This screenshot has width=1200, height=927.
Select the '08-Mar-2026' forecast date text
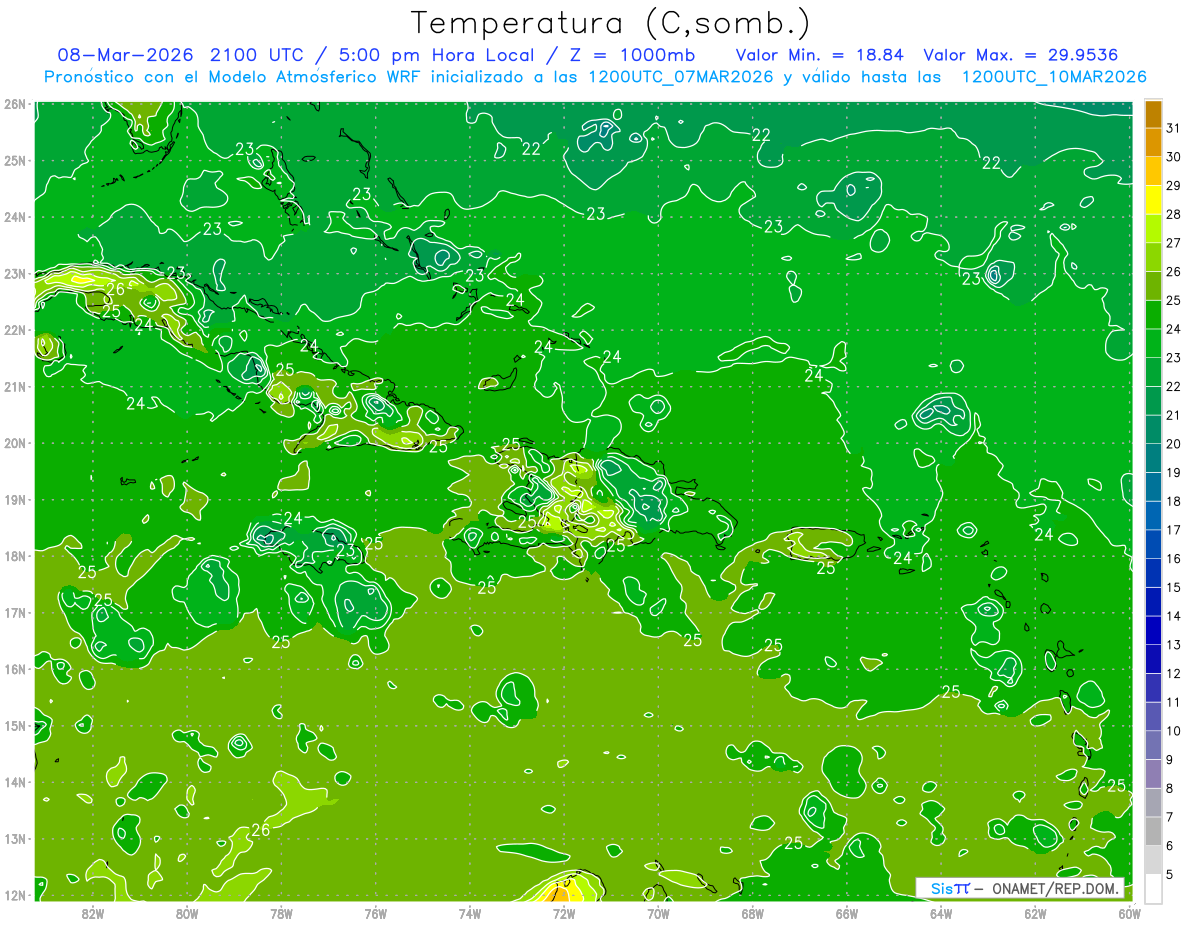tap(127, 54)
